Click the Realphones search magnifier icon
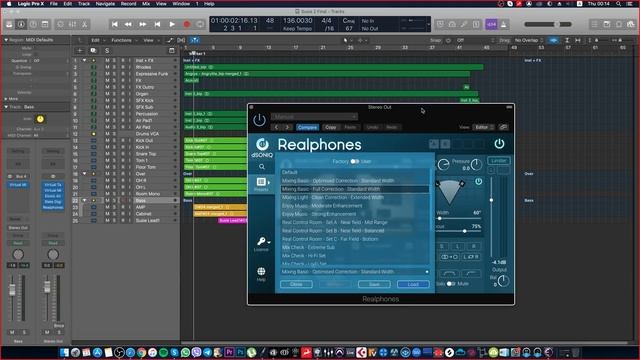Image resolution: width=640 pixels, height=360 pixels. pyautogui.click(x=262, y=167)
